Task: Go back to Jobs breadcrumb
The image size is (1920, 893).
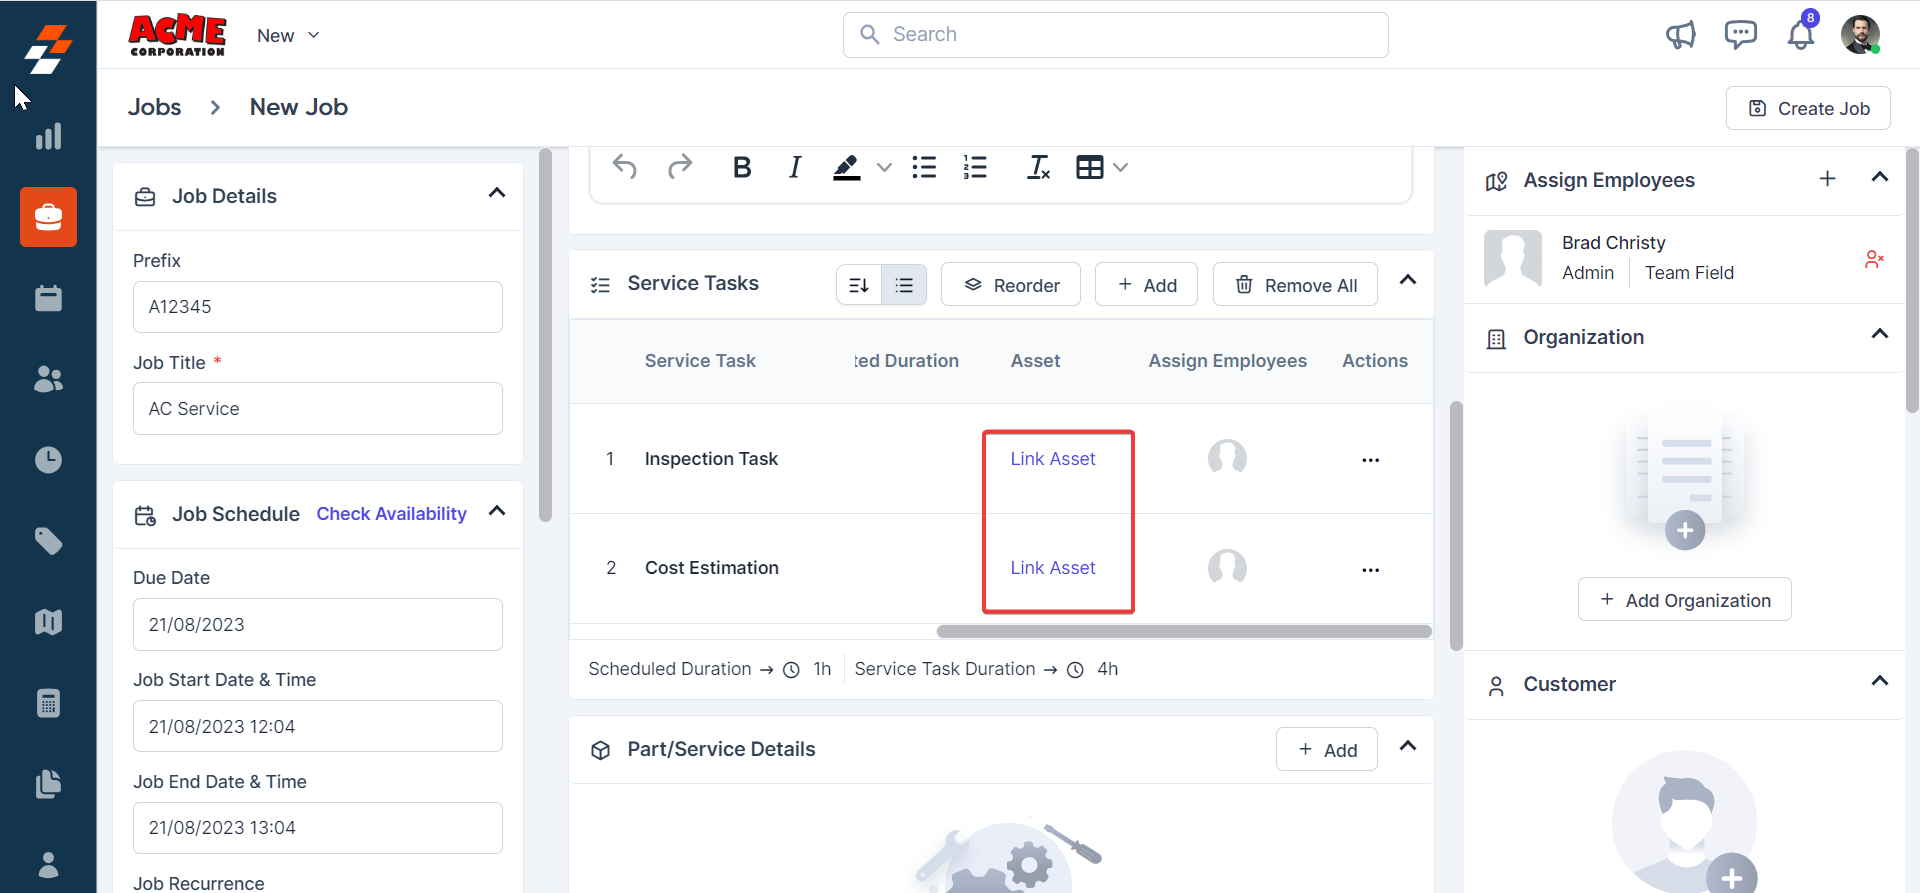Action: click(155, 107)
